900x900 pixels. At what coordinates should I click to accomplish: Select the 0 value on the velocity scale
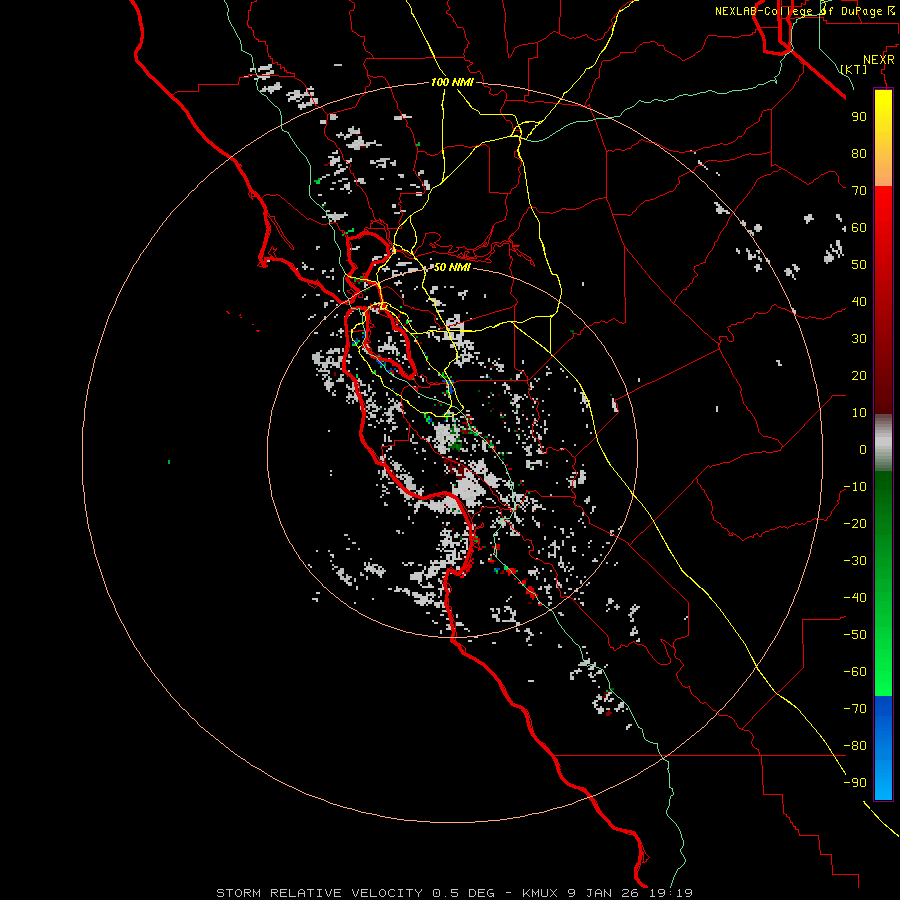[863, 450]
